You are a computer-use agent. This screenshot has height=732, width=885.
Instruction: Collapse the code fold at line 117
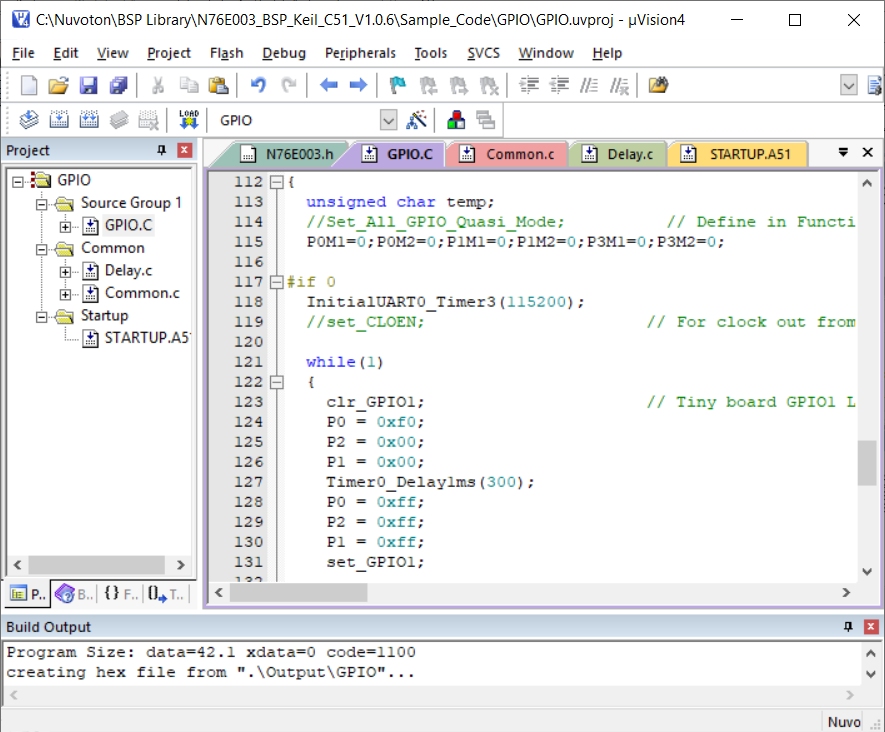pos(276,282)
